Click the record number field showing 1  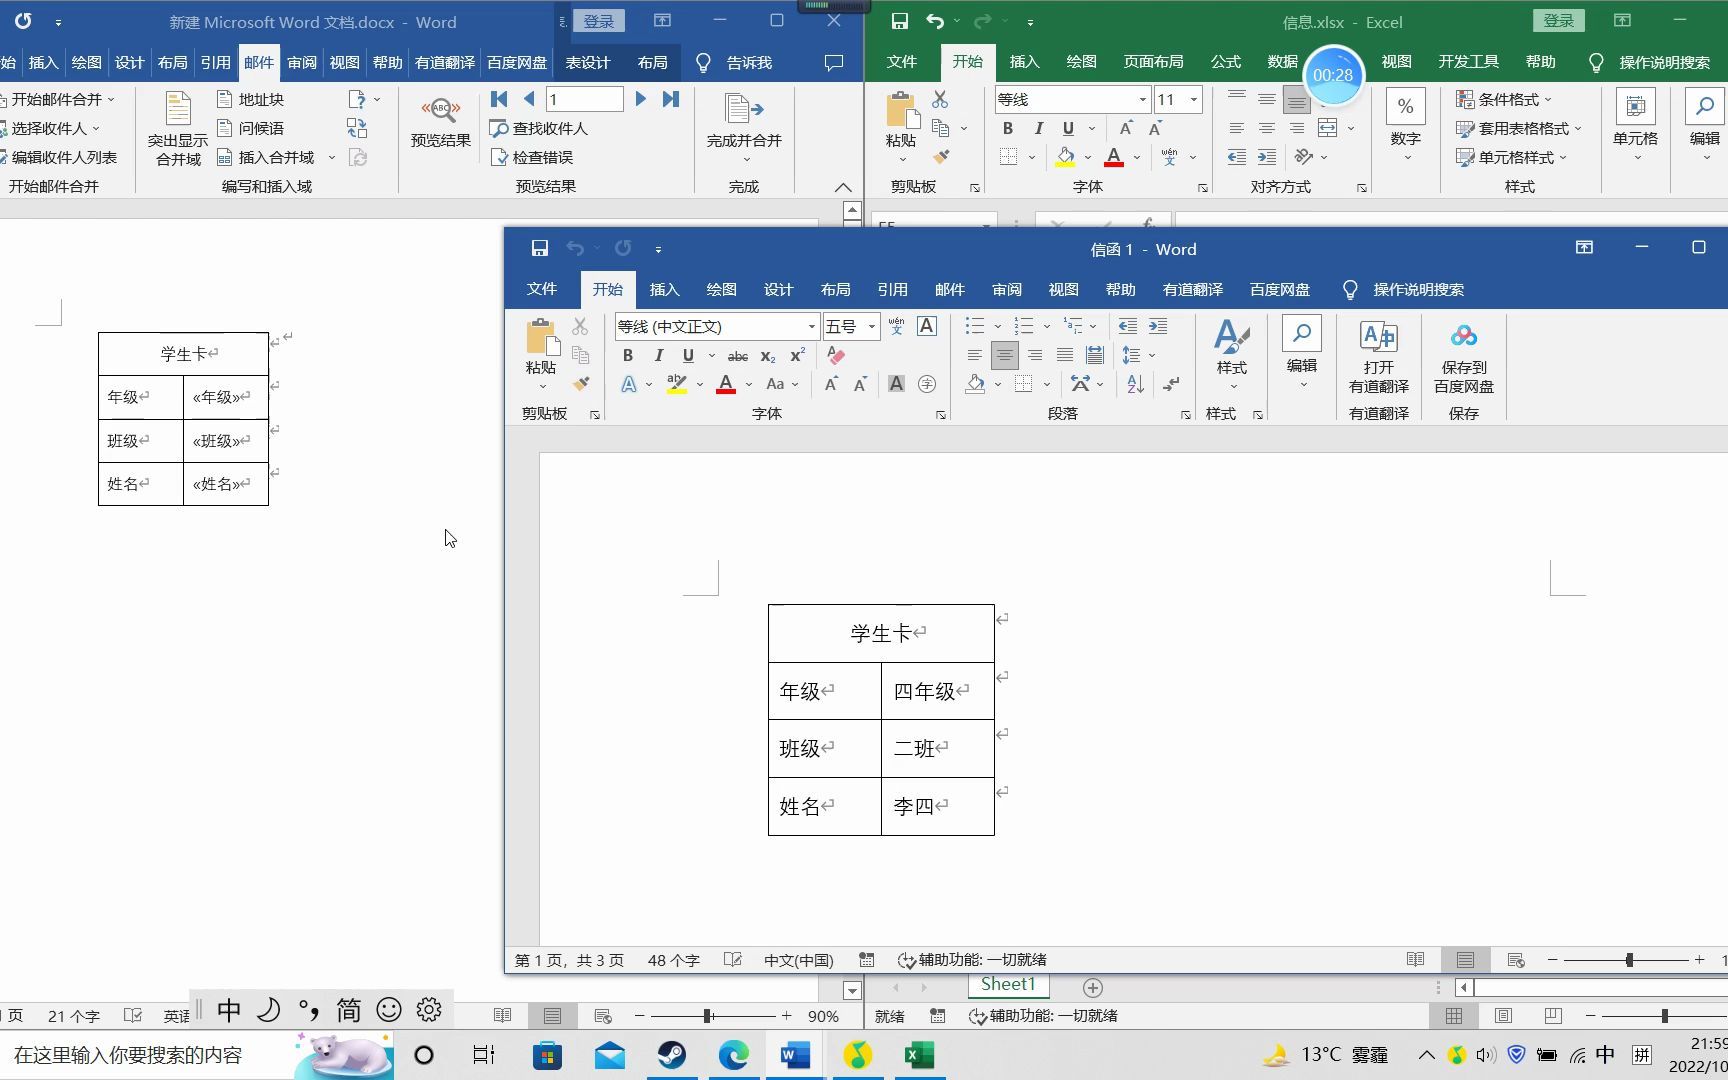(x=585, y=99)
